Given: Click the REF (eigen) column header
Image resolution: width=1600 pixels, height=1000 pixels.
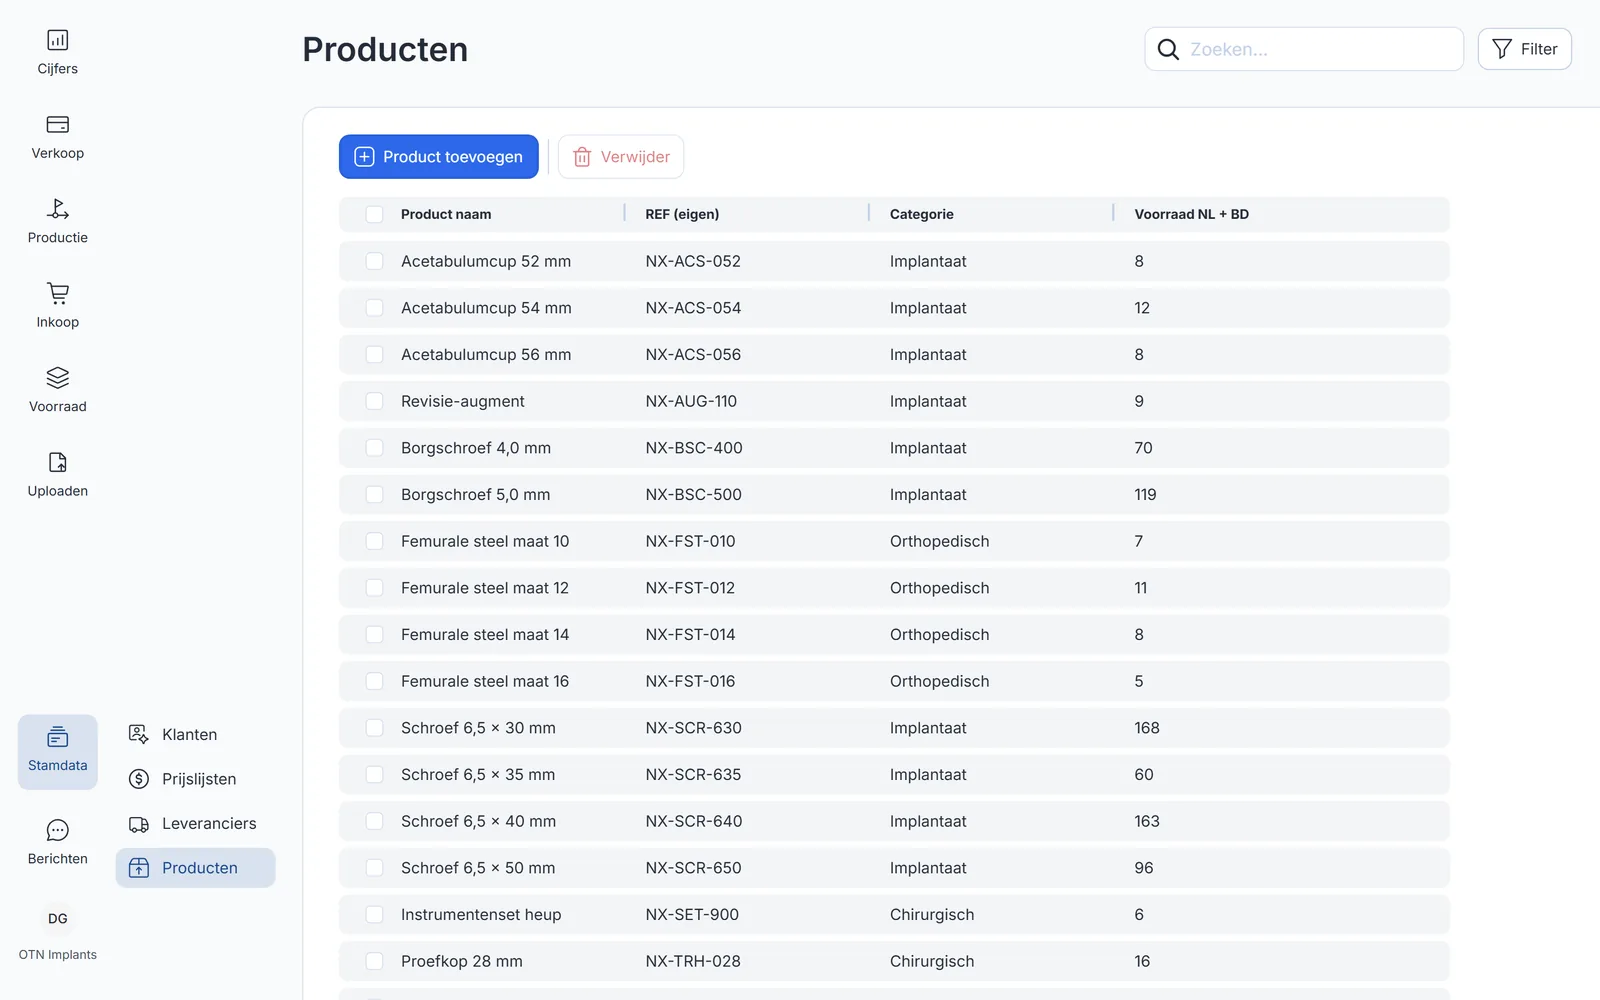Looking at the screenshot, I should pyautogui.click(x=682, y=214).
